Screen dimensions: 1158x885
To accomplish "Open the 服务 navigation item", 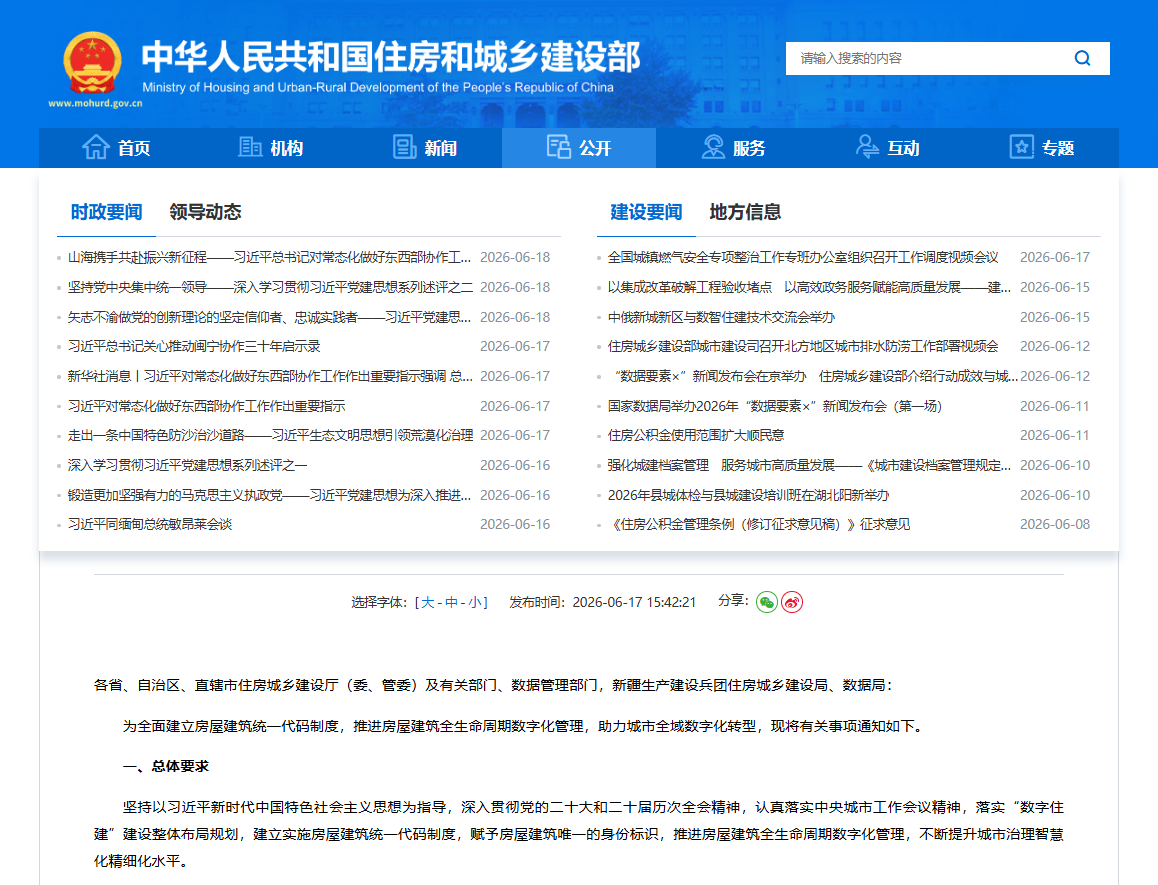I will [x=733, y=148].
